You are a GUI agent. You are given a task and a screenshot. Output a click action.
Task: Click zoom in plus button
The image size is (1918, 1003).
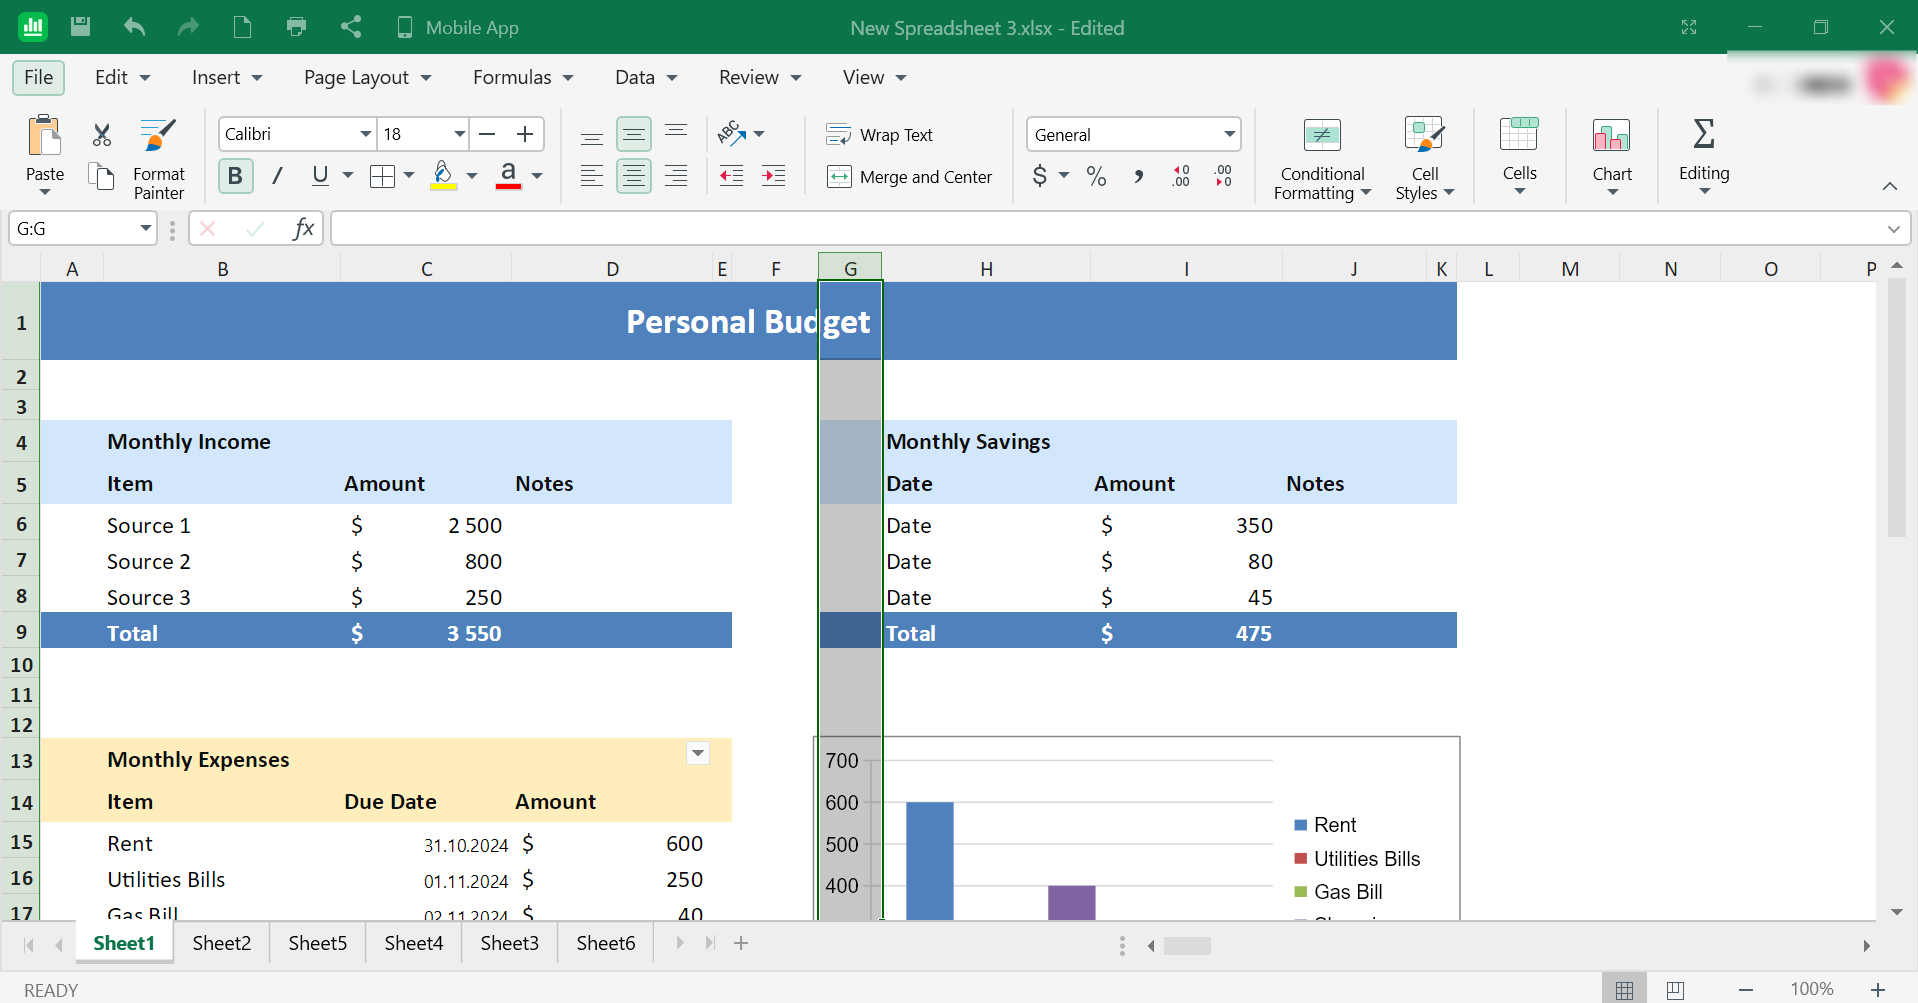pyautogui.click(x=1878, y=989)
